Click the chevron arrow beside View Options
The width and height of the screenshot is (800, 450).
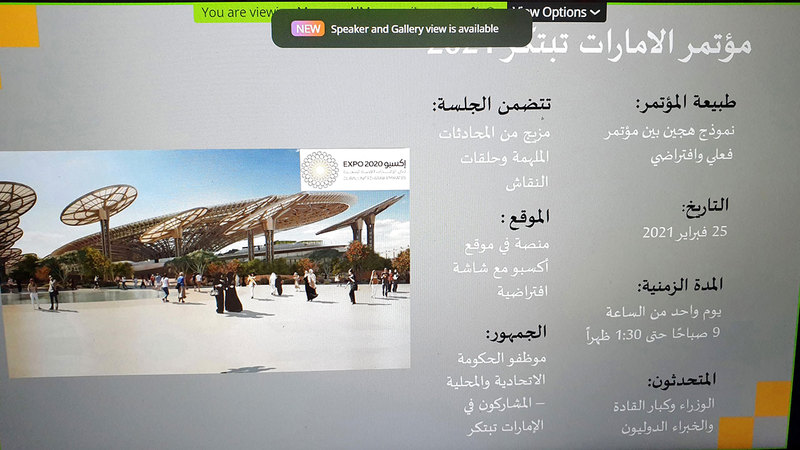point(596,12)
